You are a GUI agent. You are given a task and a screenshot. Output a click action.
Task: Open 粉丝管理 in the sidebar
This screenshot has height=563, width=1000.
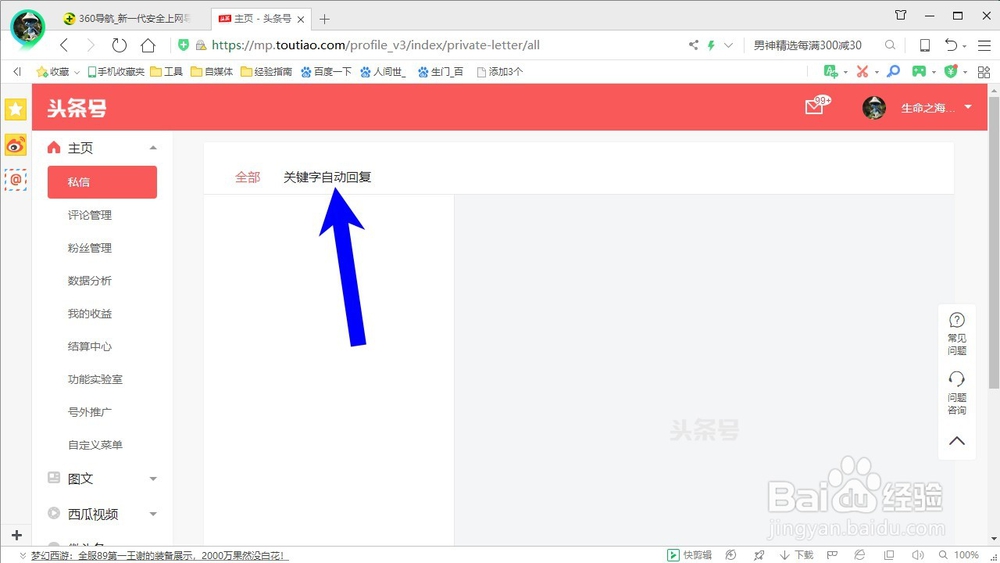pyautogui.click(x=90, y=248)
